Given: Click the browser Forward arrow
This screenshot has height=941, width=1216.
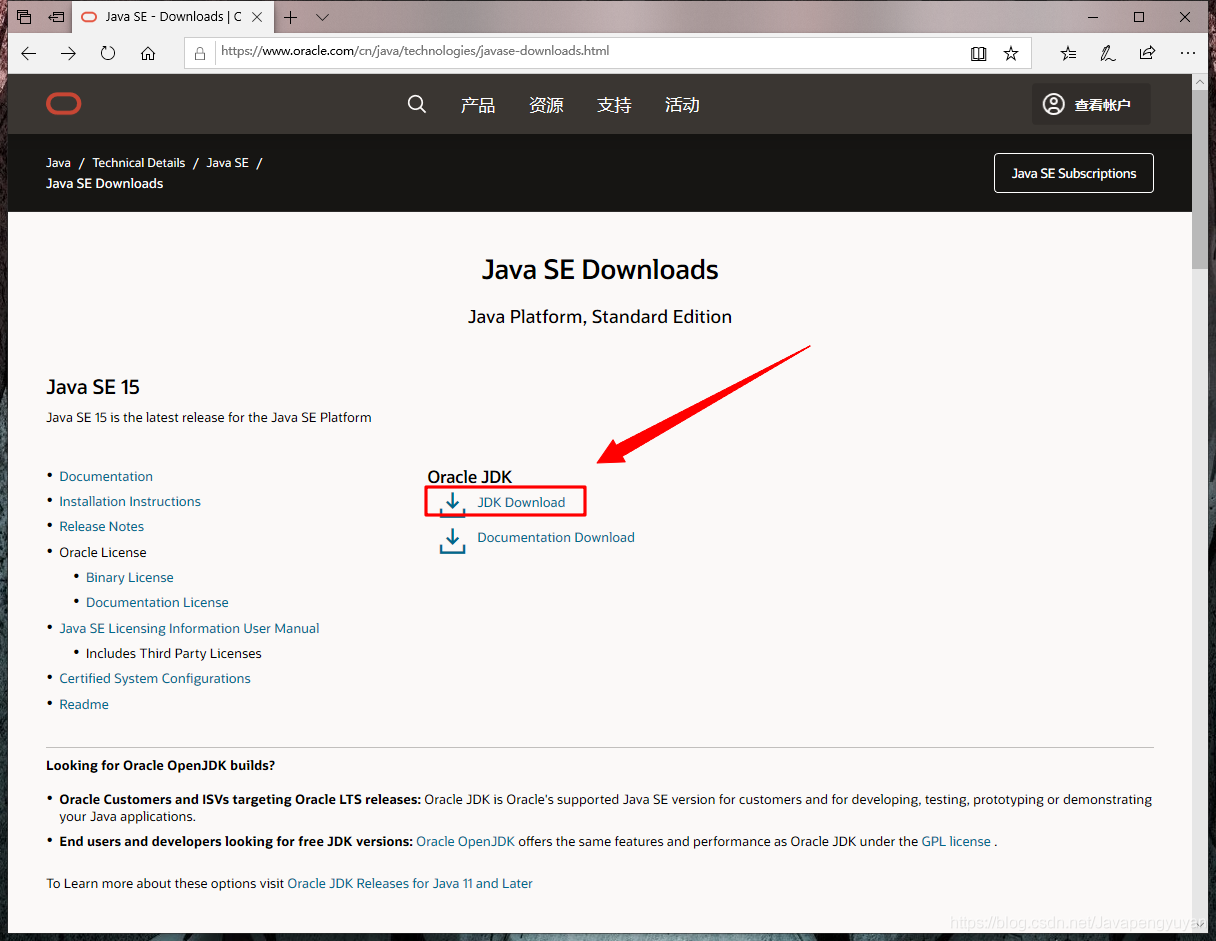Looking at the screenshot, I should pos(68,53).
